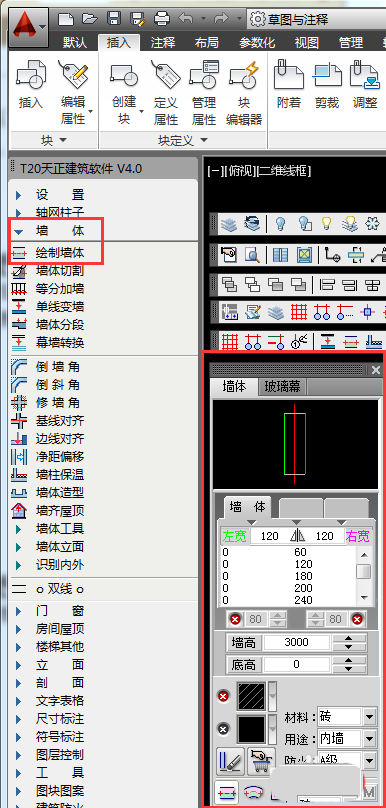
Task: Click the 墙高 button
Action: (244, 642)
